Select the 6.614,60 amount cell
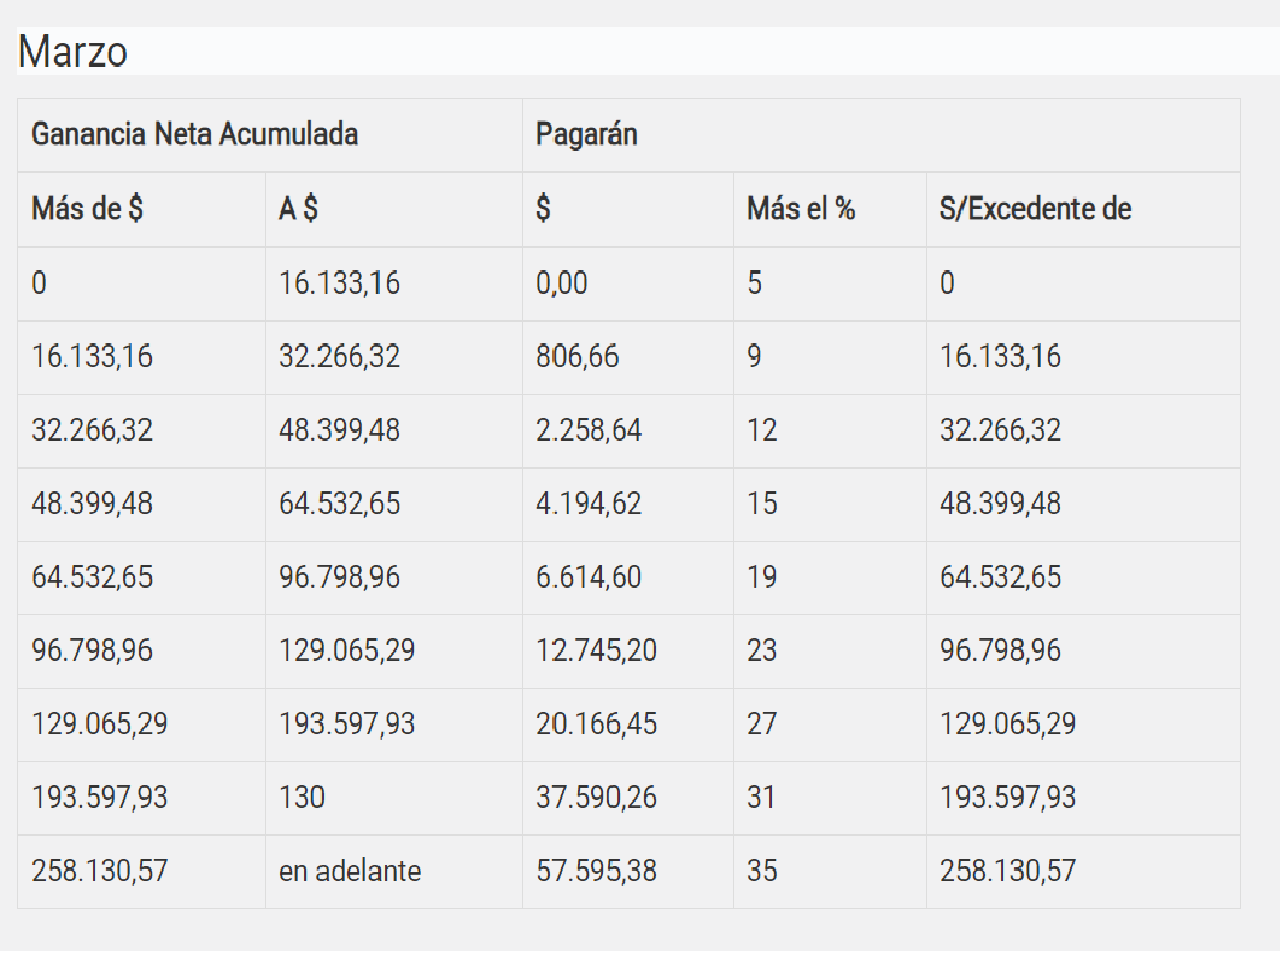Viewport: 1280px width, 953px height. [589, 577]
